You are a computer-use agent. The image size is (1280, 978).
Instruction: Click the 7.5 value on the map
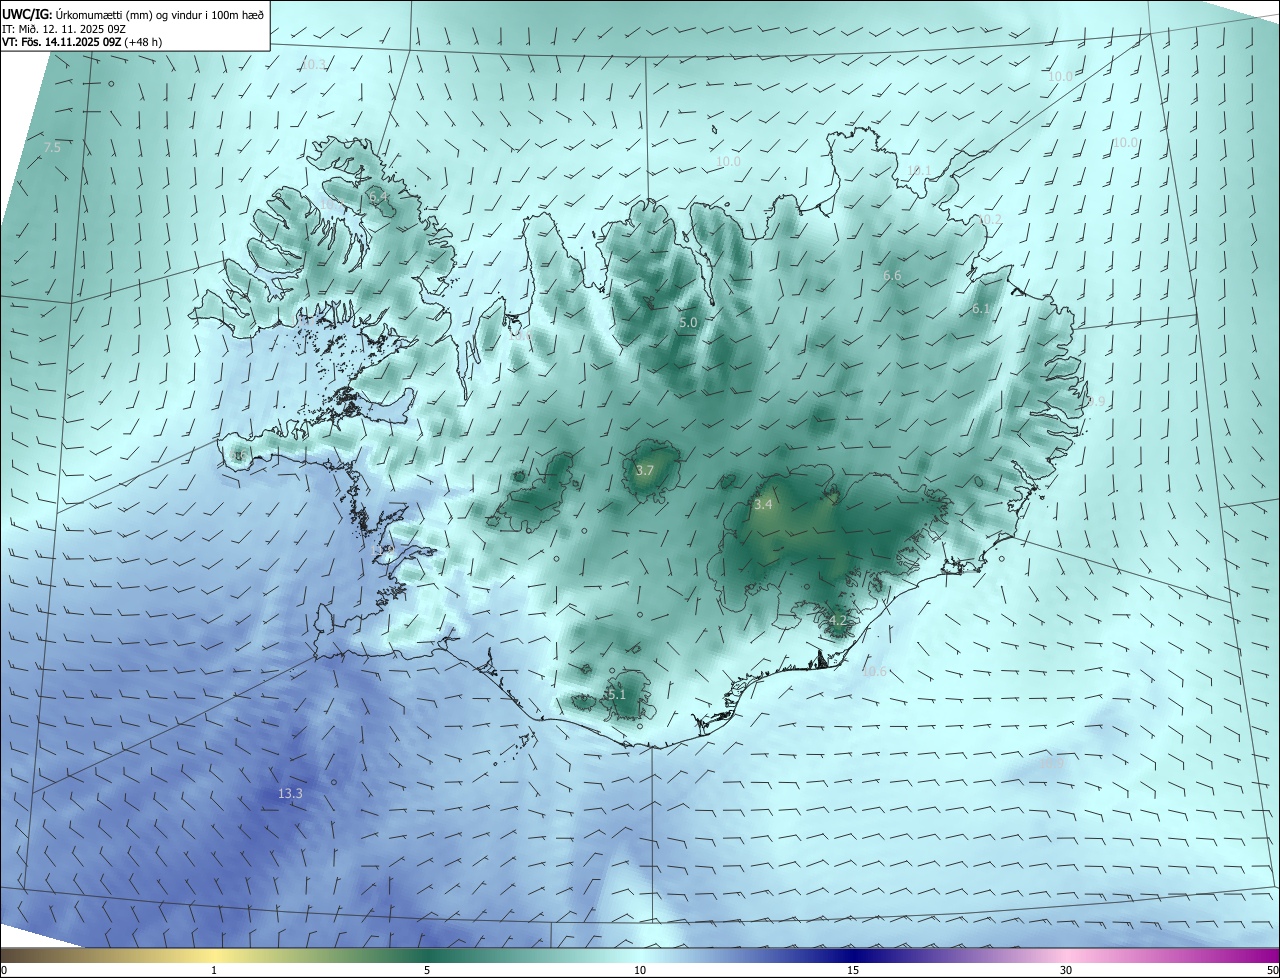coord(52,147)
